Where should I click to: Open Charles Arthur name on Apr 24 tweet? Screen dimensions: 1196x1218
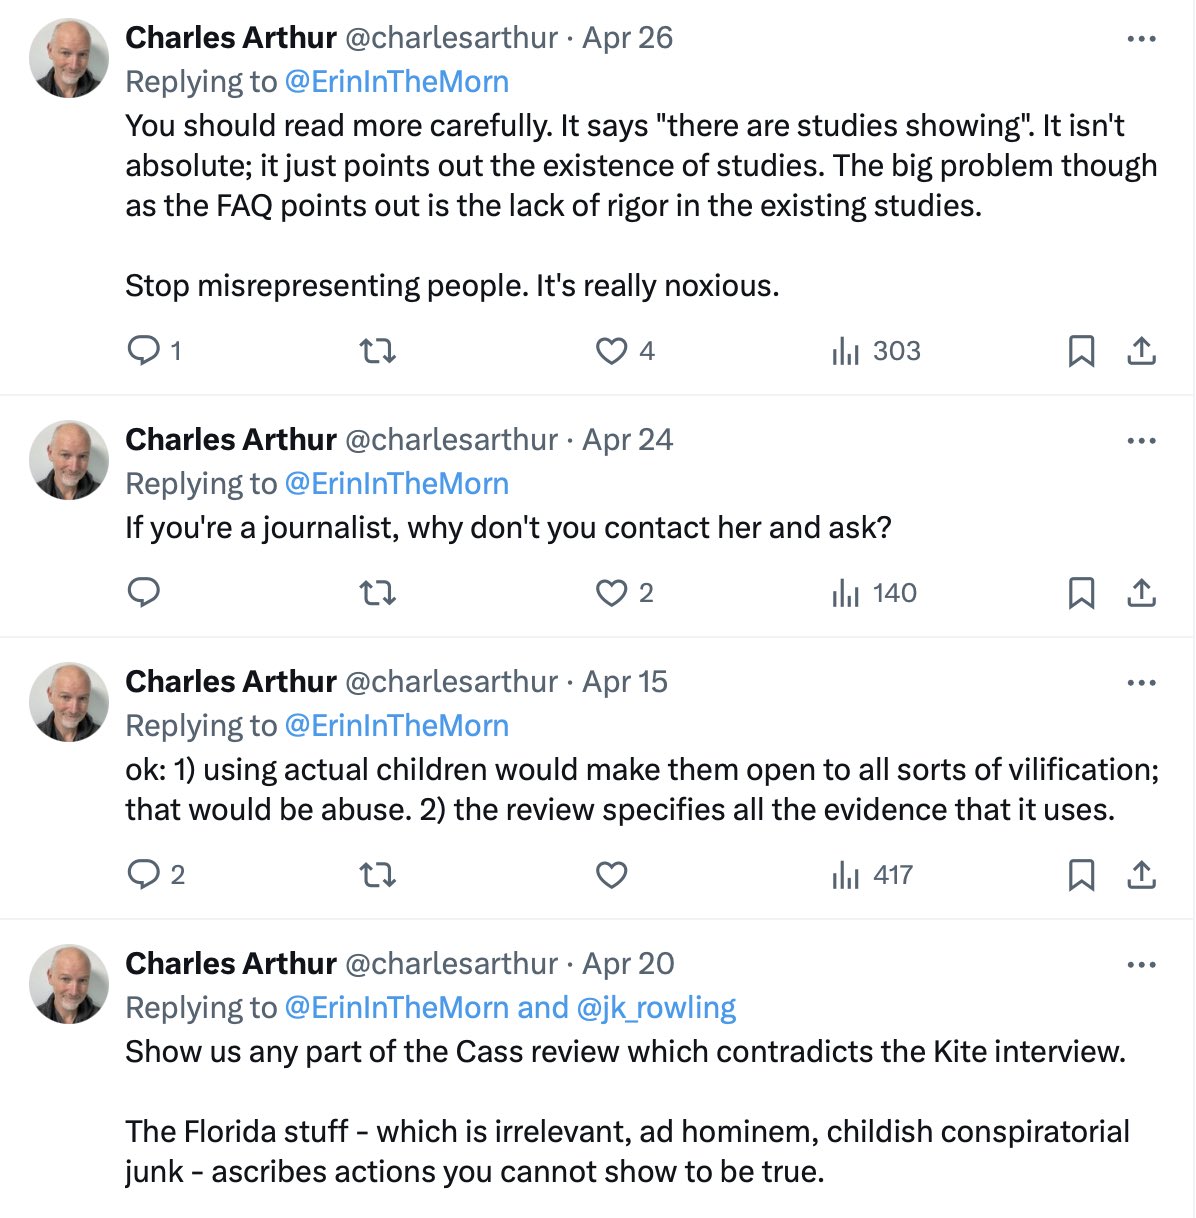[x=231, y=439]
